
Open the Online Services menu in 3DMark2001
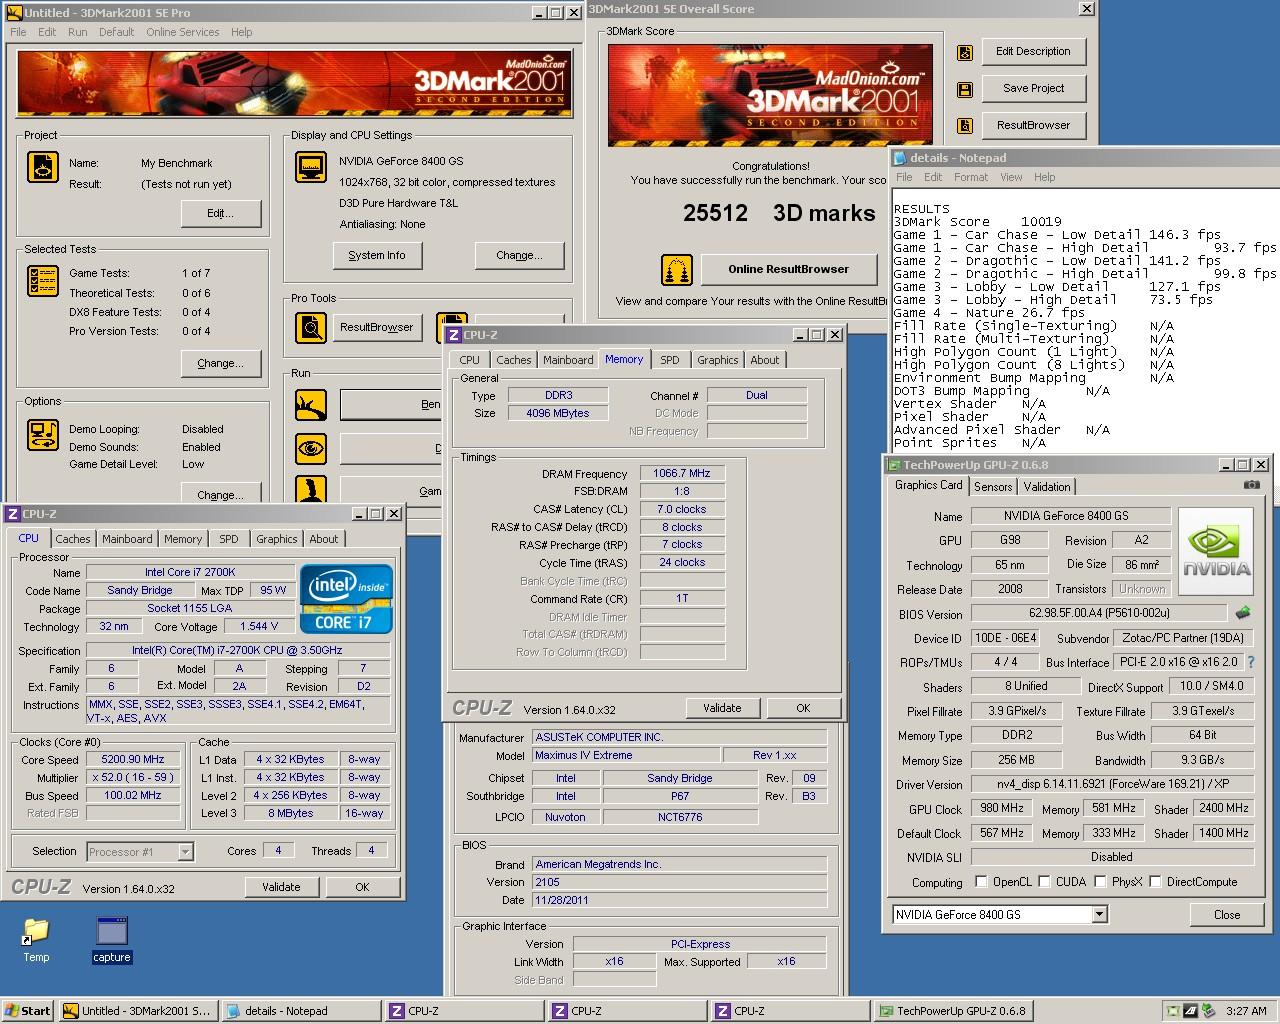(x=182, y=32)
